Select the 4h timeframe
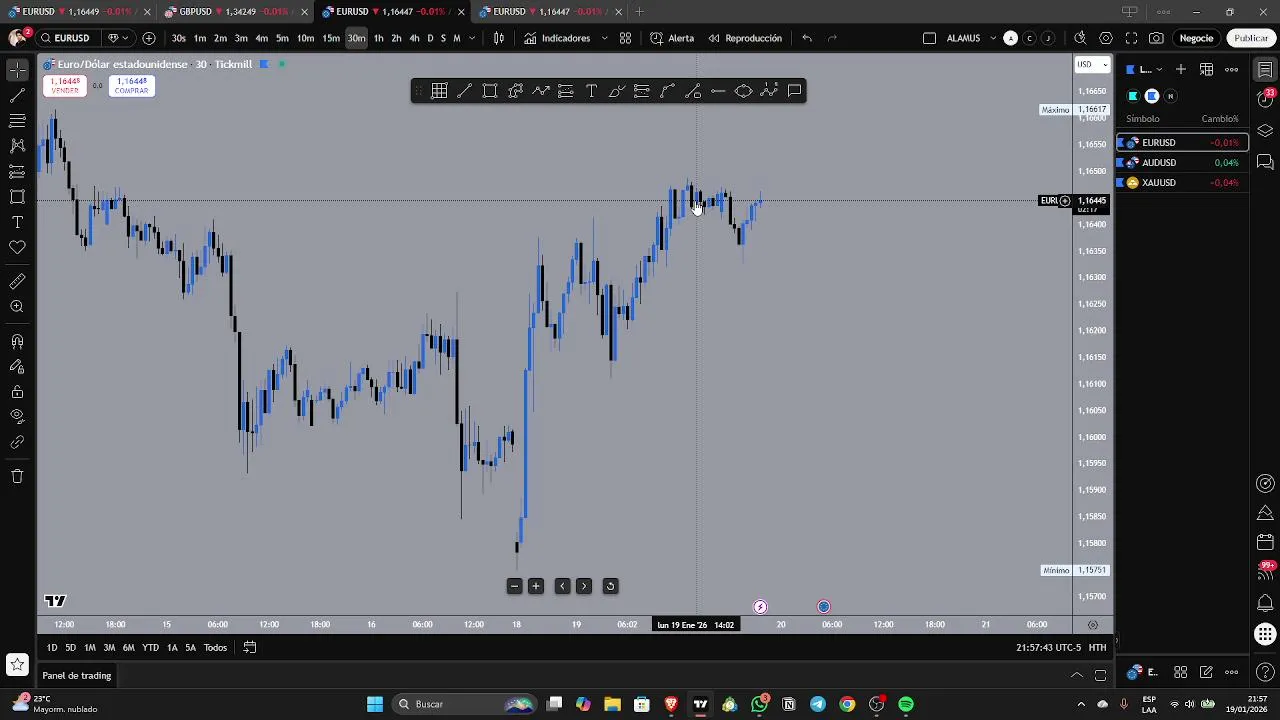The width and height of the screenshot is (1280, 720). 414,38
